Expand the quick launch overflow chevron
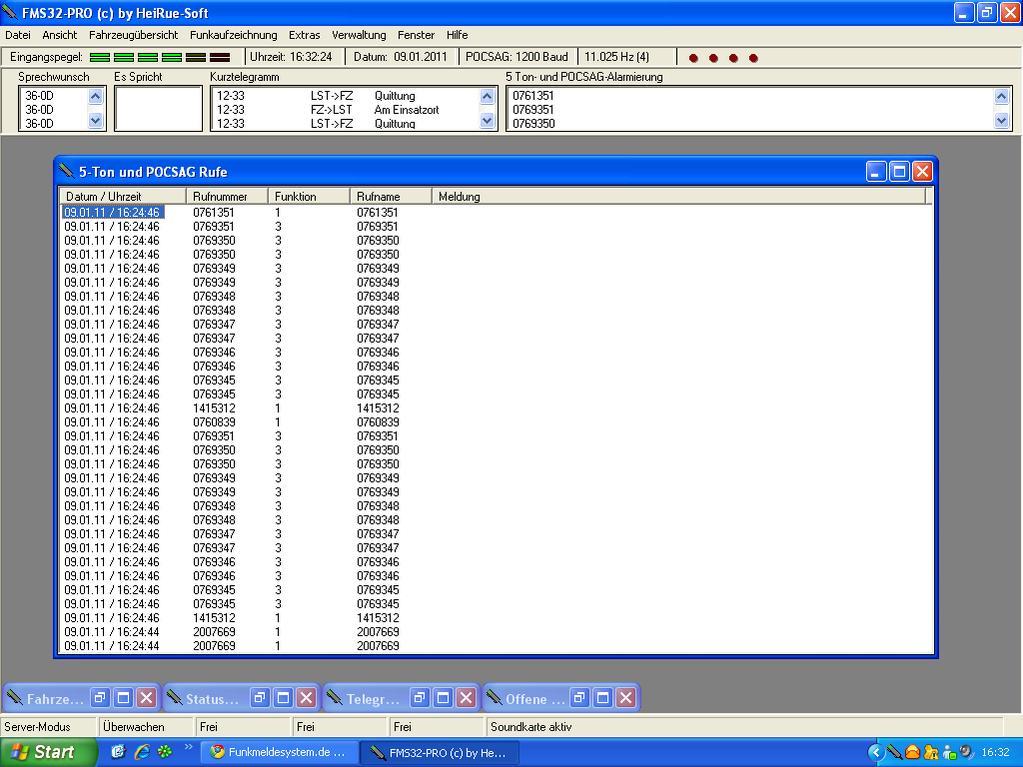 click(x=188, y=746)
